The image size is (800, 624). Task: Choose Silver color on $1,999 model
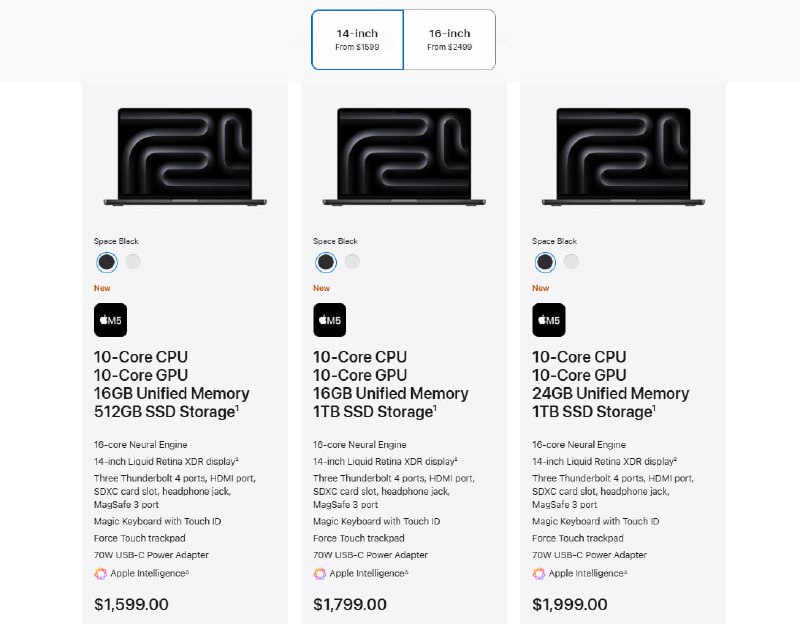coord(571,262)
